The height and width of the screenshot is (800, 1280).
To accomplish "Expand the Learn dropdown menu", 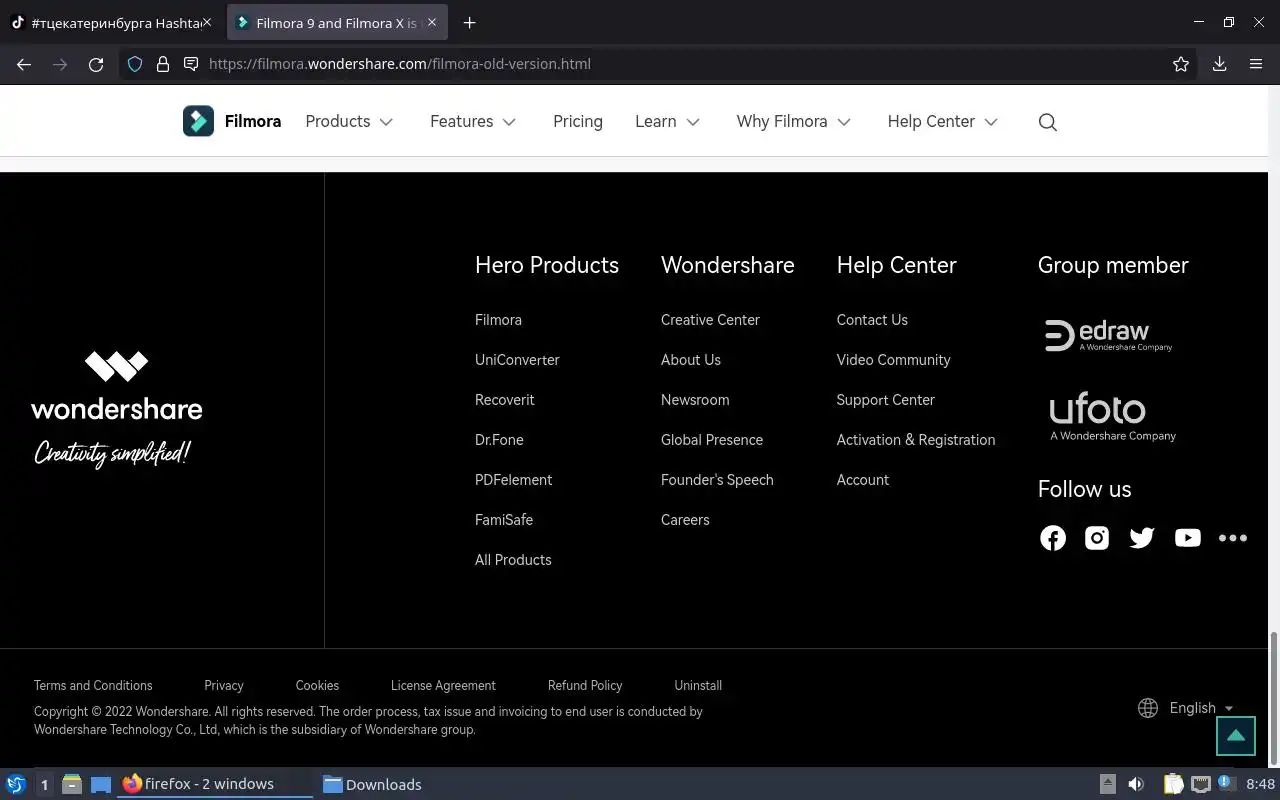I will (667, 121).
